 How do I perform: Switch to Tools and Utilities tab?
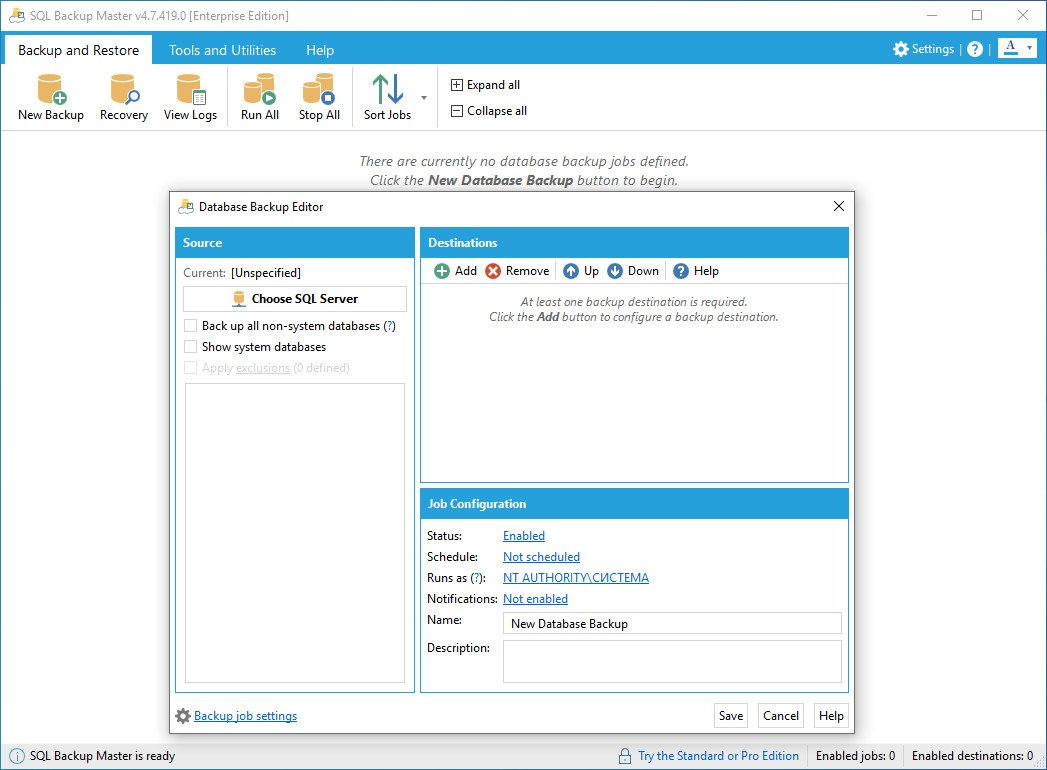coord(222,50)
